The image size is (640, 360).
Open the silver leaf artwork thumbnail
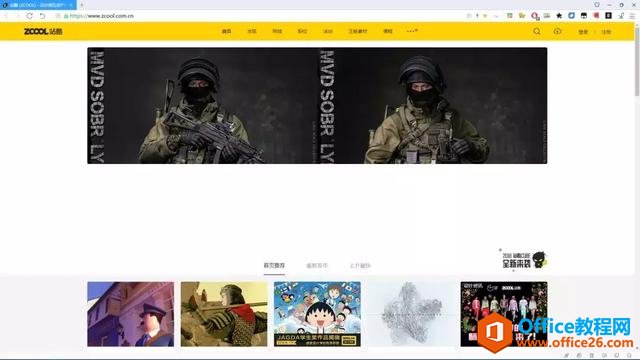pos(411,314)
